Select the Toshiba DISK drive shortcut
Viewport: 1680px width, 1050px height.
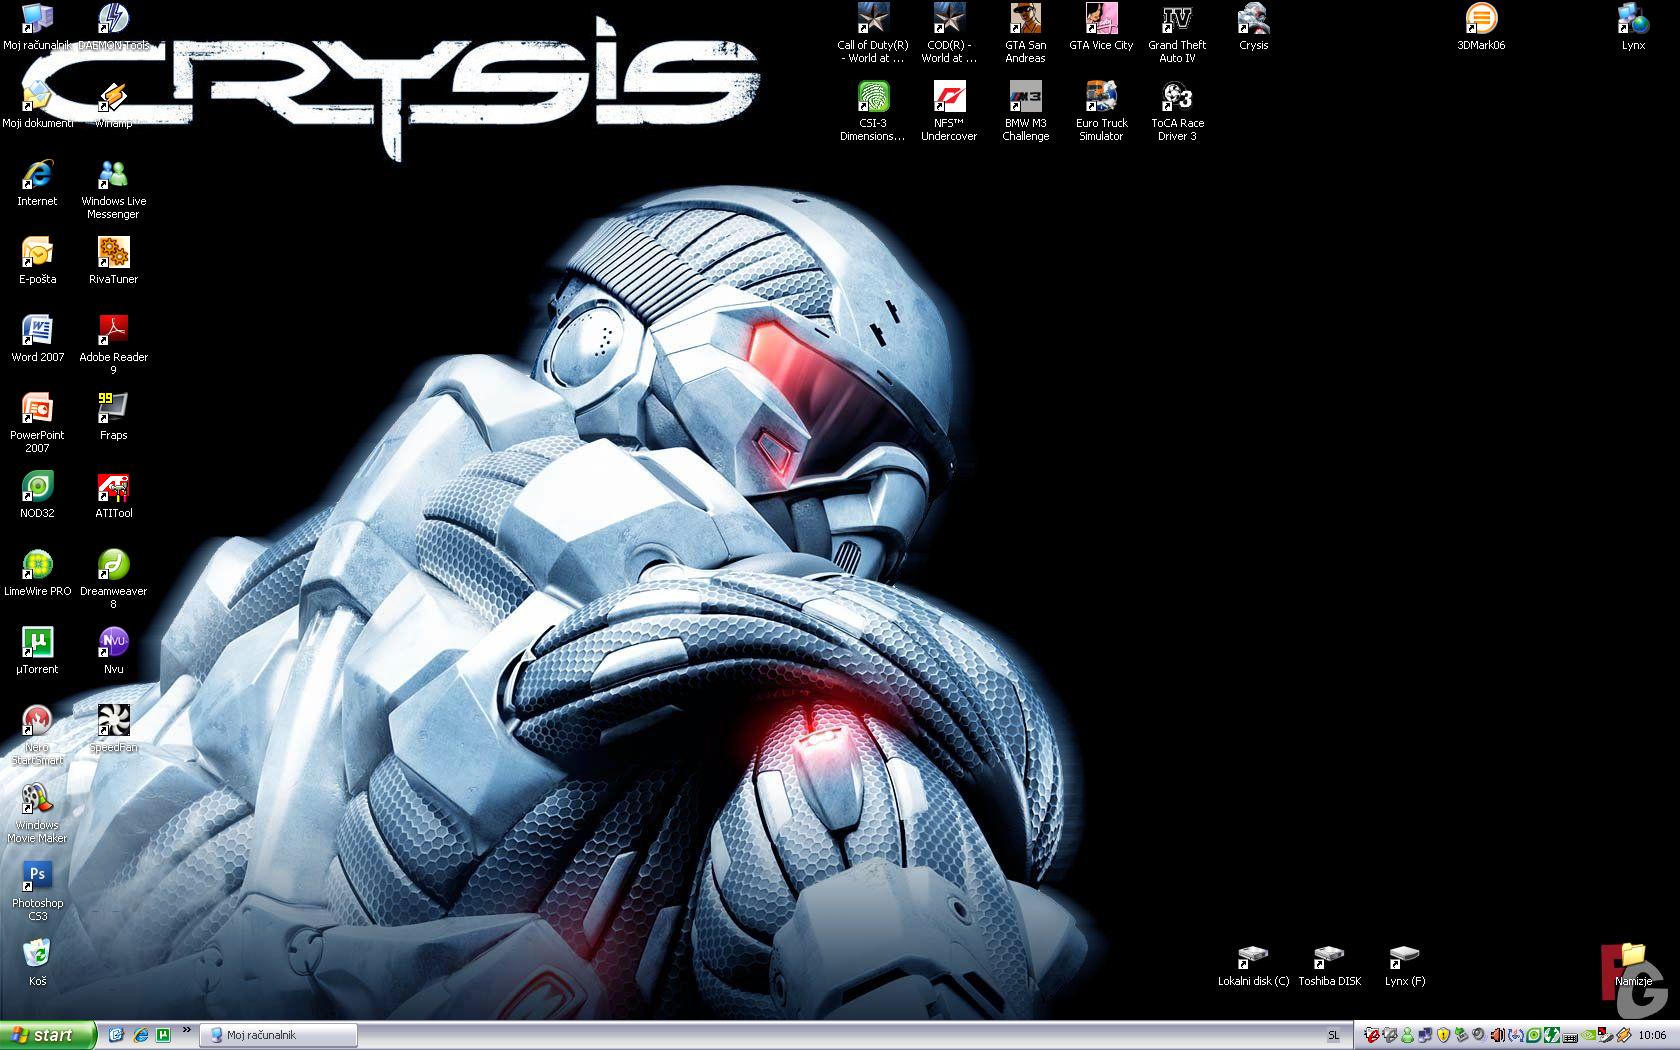click(1329, 965)
